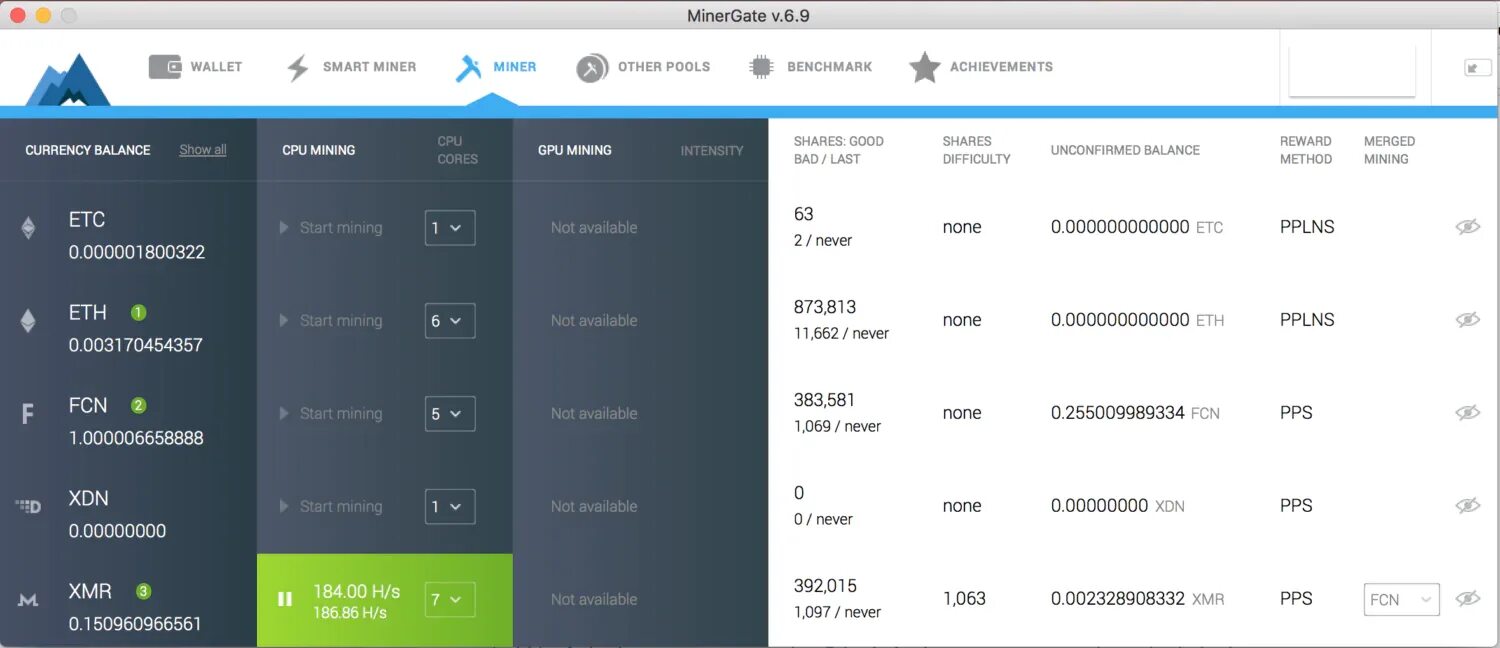Click the Other Pools round icon
The image size is (1500, 648).
point(592,68)
